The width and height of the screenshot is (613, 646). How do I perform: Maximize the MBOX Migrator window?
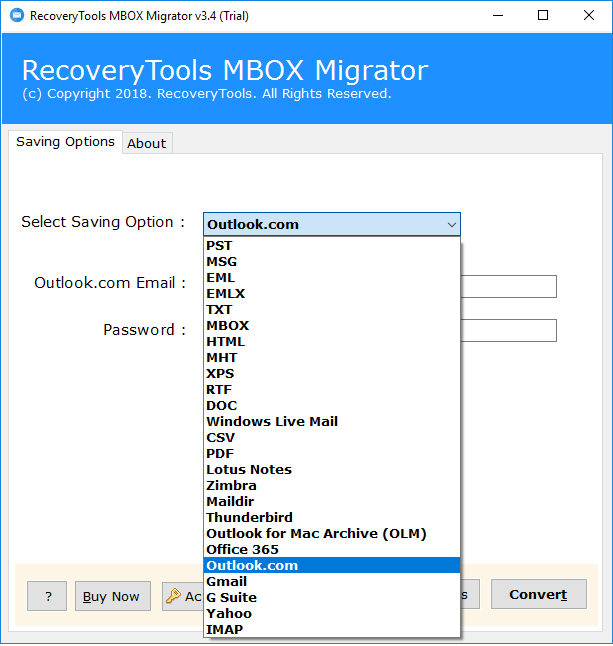[x=543, y=16]
